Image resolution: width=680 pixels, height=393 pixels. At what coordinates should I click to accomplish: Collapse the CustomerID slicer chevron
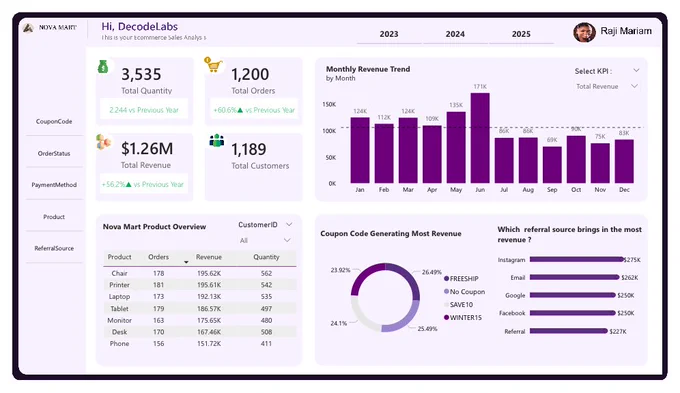coord(289,224)
